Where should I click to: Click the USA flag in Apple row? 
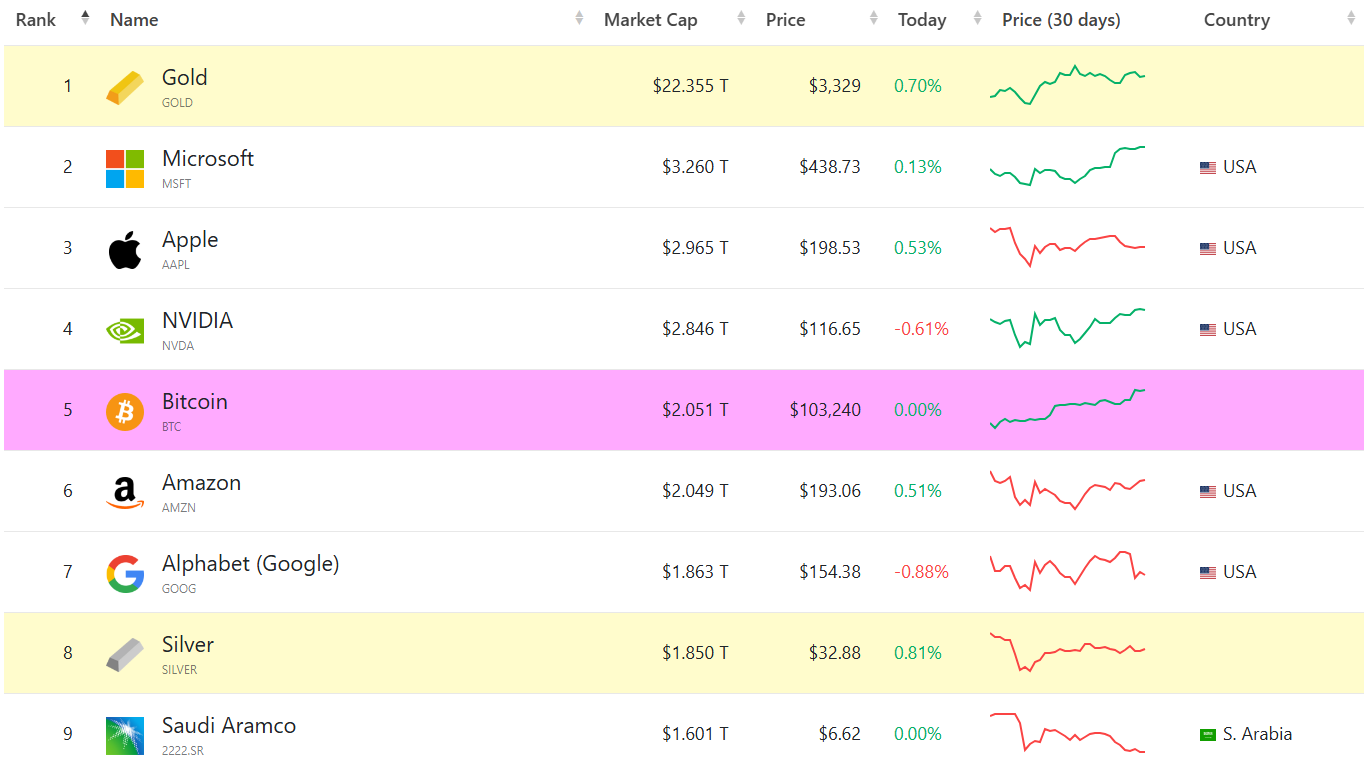(1208, 249)
